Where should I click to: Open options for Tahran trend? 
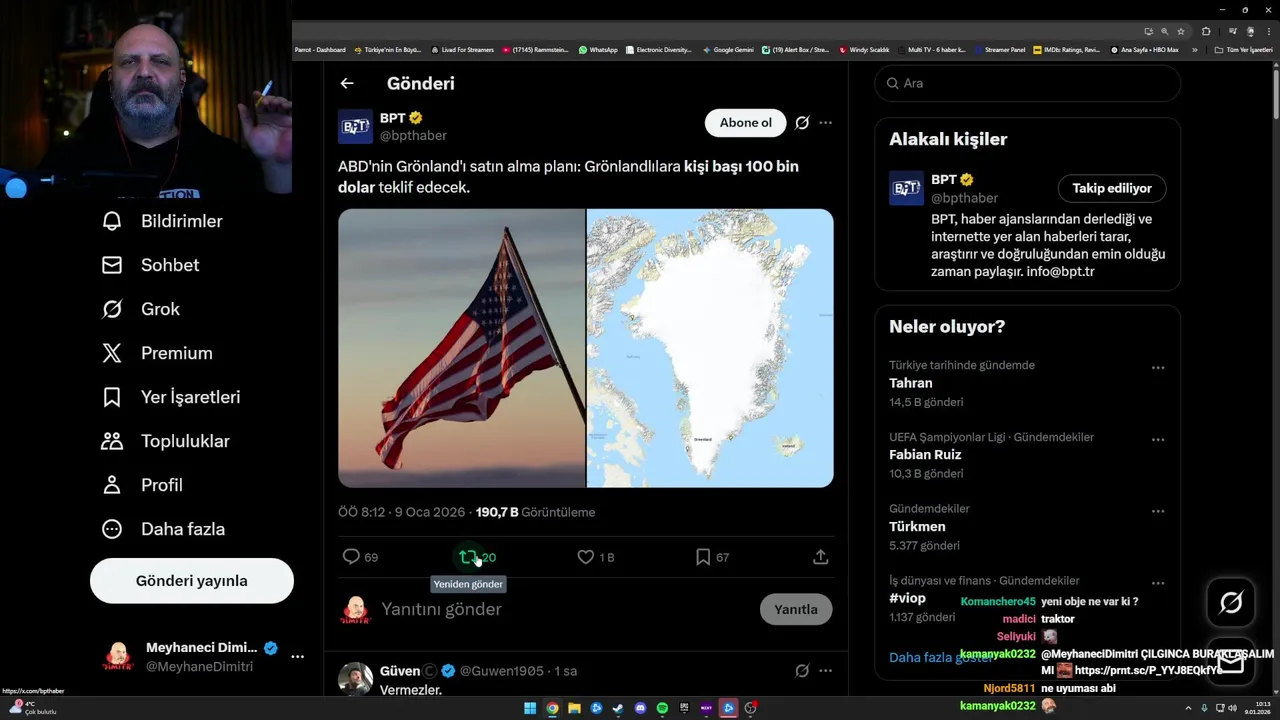[1158, 368]
